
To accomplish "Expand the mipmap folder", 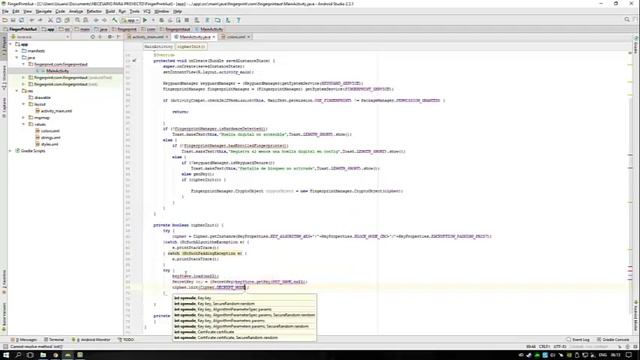I will coord(24,118).
